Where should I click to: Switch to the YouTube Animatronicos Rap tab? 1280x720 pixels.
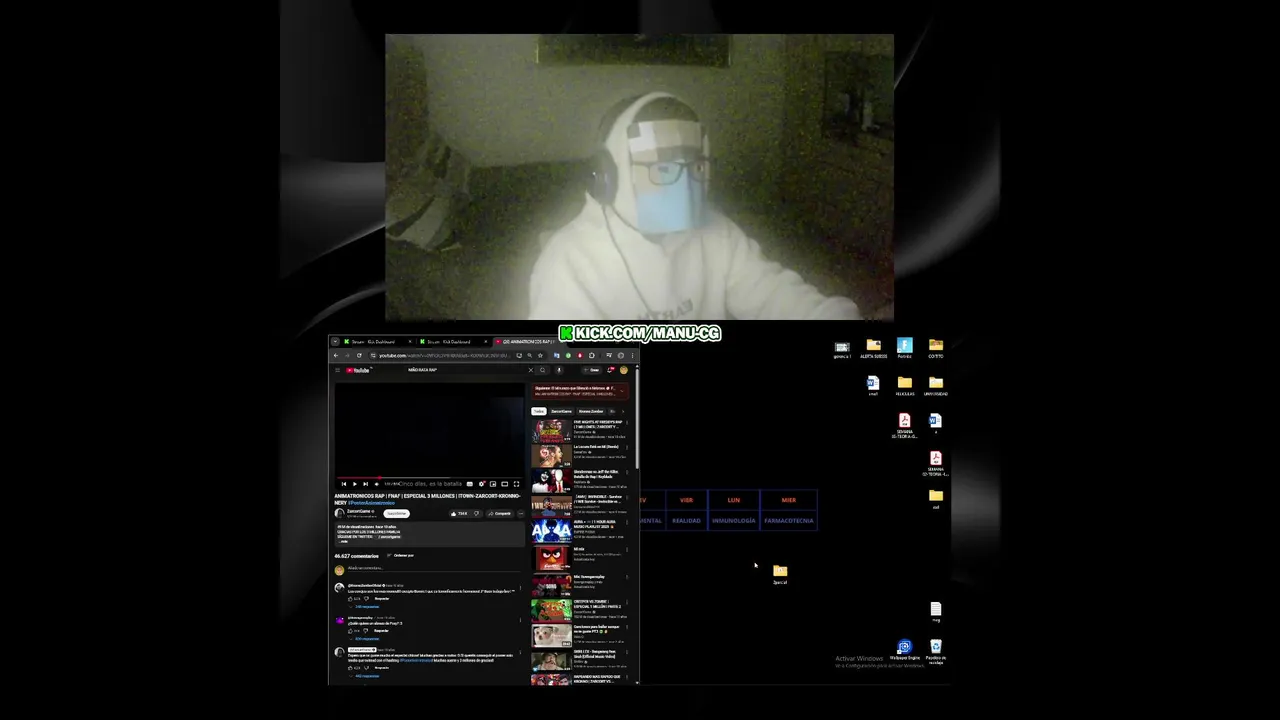point(528,342)
